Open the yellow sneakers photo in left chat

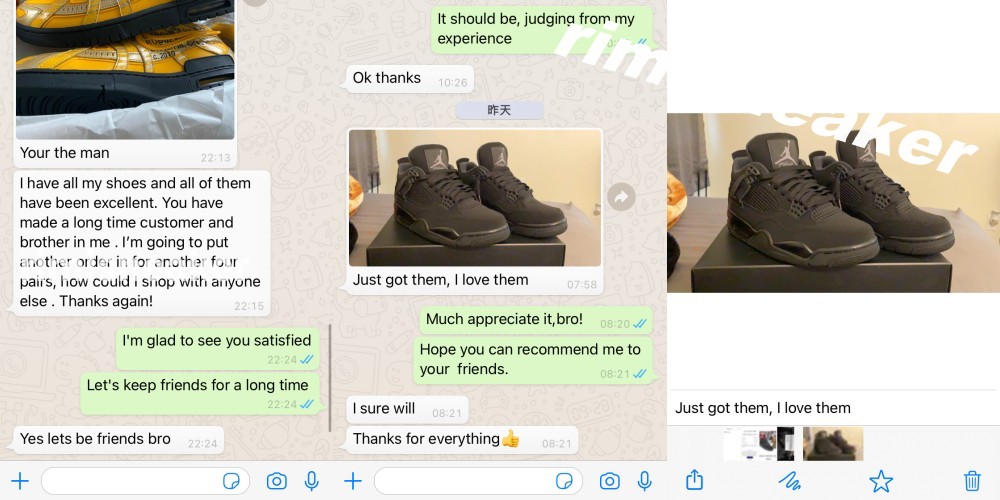pyautogui.click(x=125, y=69)
